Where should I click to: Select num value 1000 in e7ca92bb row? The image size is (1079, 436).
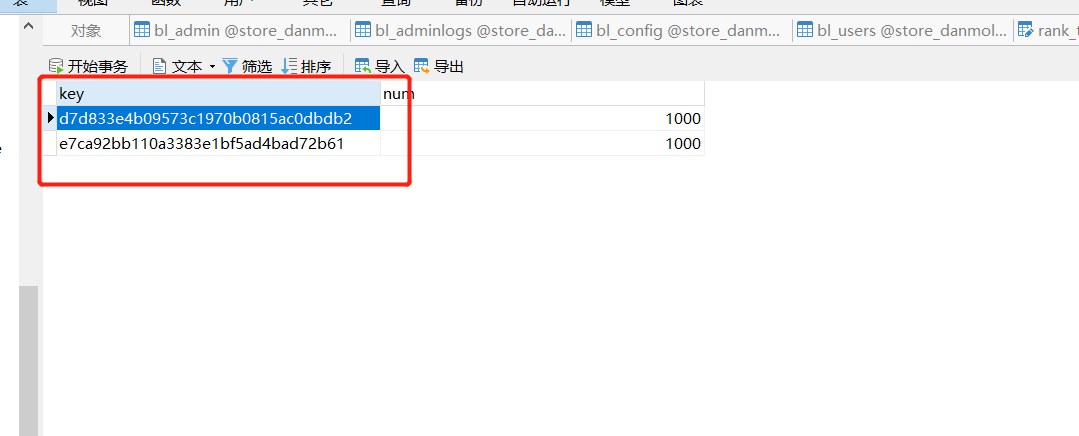click(x=542, y=143)
